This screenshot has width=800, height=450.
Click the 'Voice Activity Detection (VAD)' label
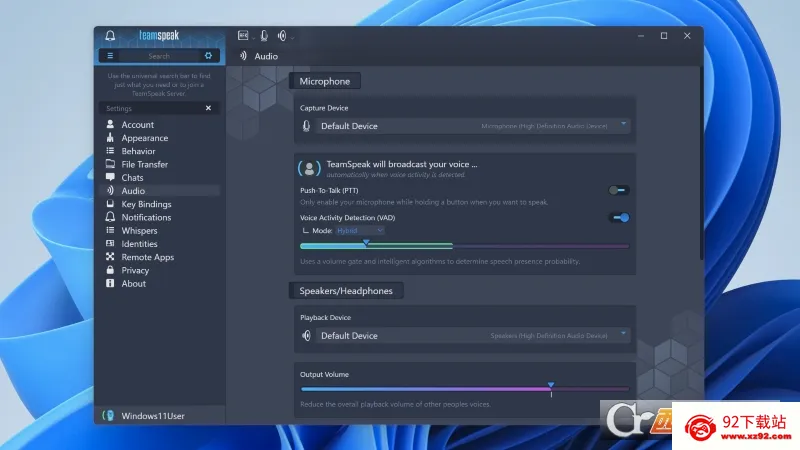[x=347, y=217]
